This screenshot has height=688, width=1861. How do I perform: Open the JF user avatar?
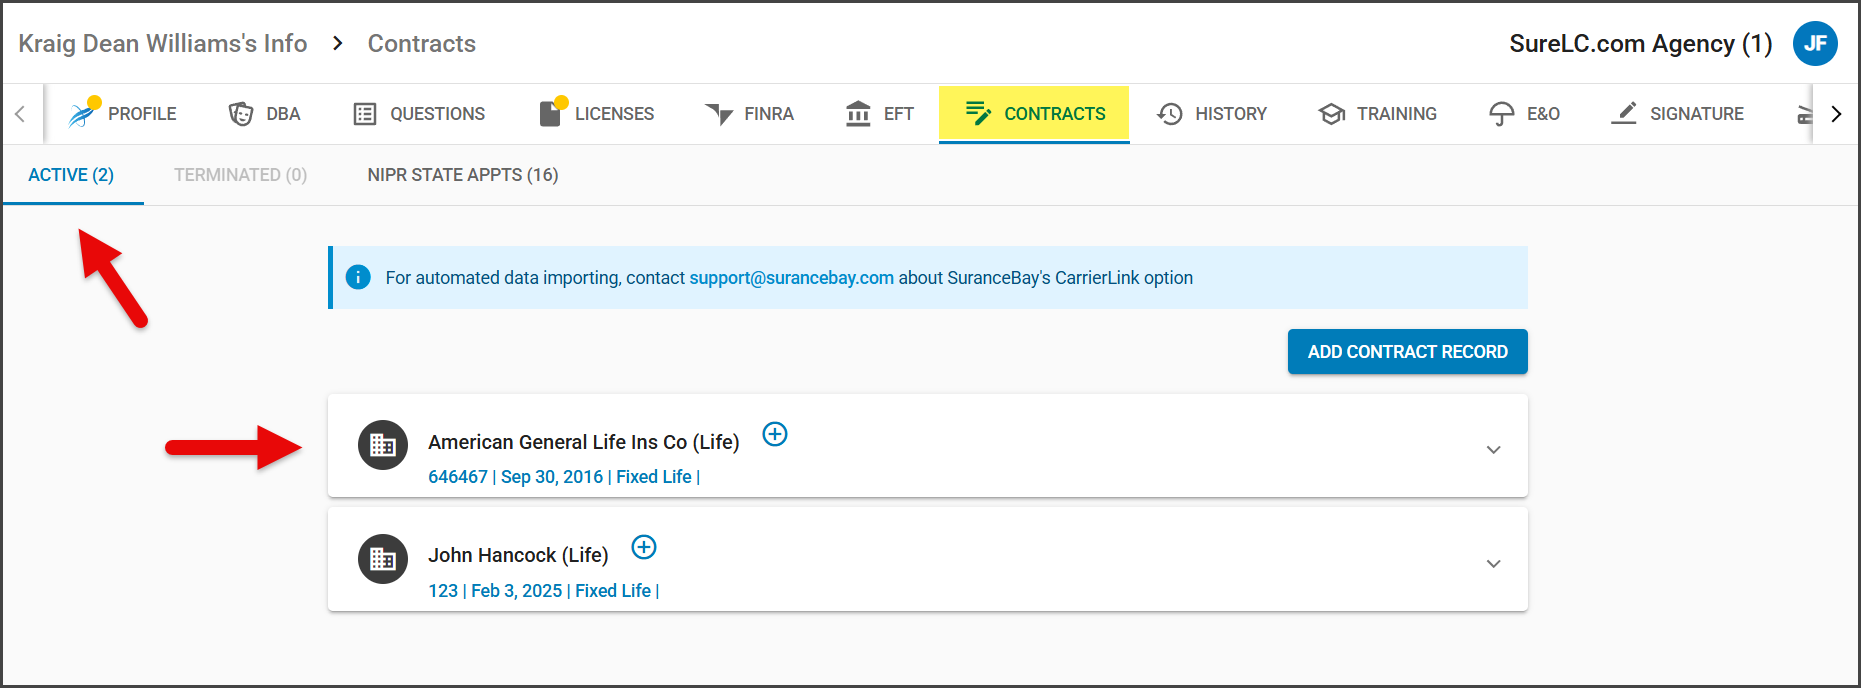coord(1815,43)
